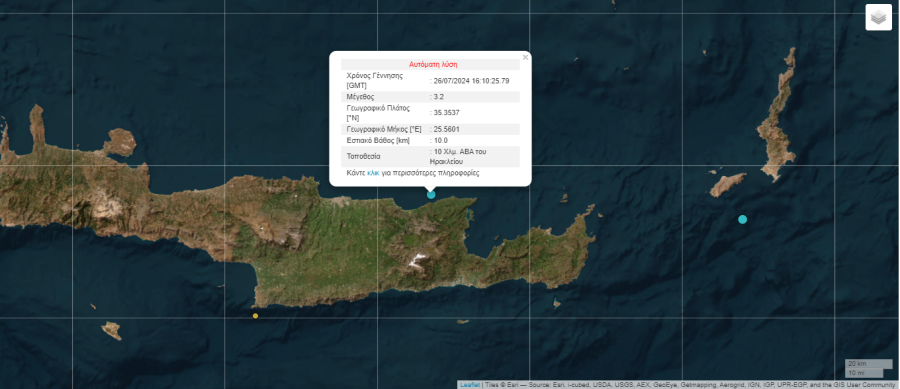Click the Karpathos island on the map

(x=777, y=115)
